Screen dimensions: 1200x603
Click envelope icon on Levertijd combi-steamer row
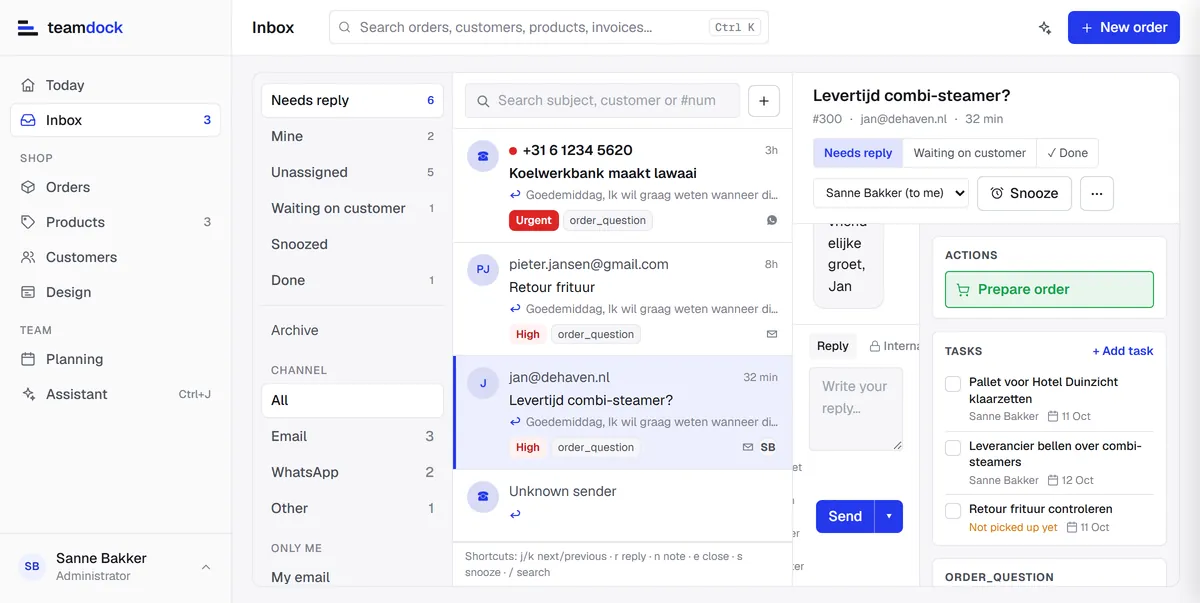pos(748,447)
